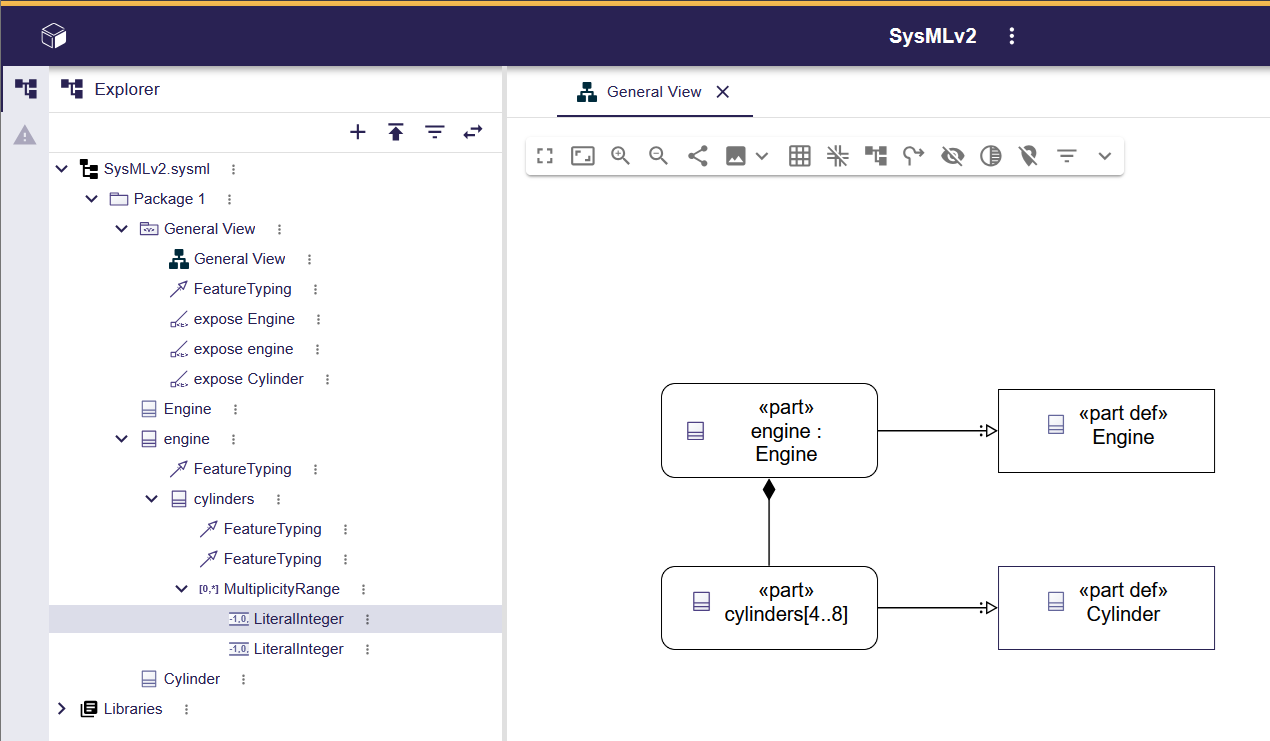Click the arrange all layout icon
Screen dimensions: 1270x741
[x=876, y=156]
